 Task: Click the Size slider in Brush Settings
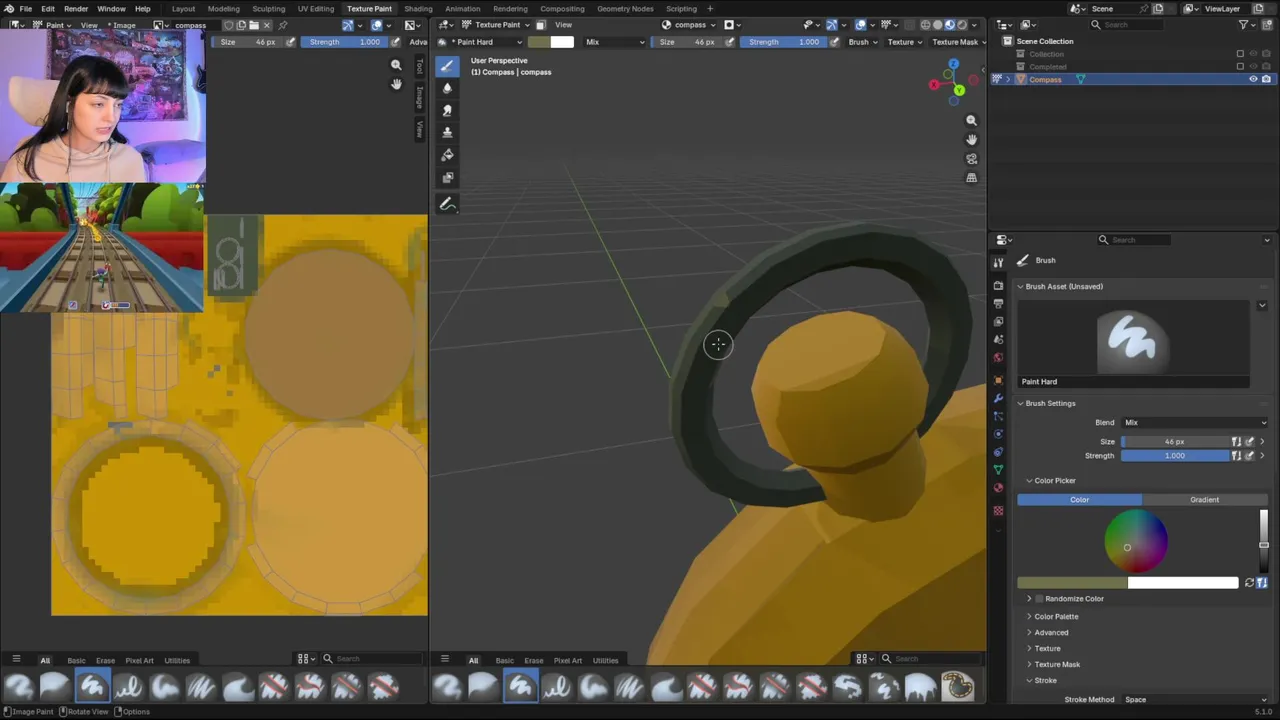pos(1175,441)
